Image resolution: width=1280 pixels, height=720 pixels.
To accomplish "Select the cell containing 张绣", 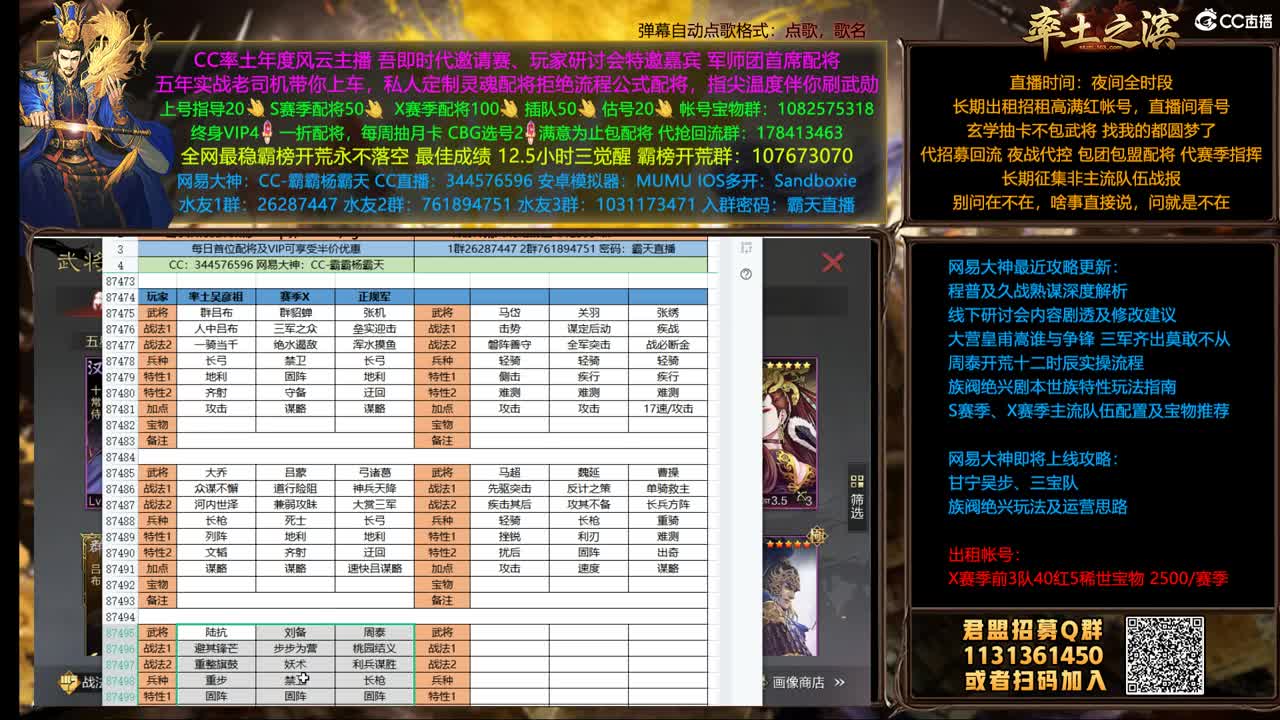I will click(x=668, y=313).
